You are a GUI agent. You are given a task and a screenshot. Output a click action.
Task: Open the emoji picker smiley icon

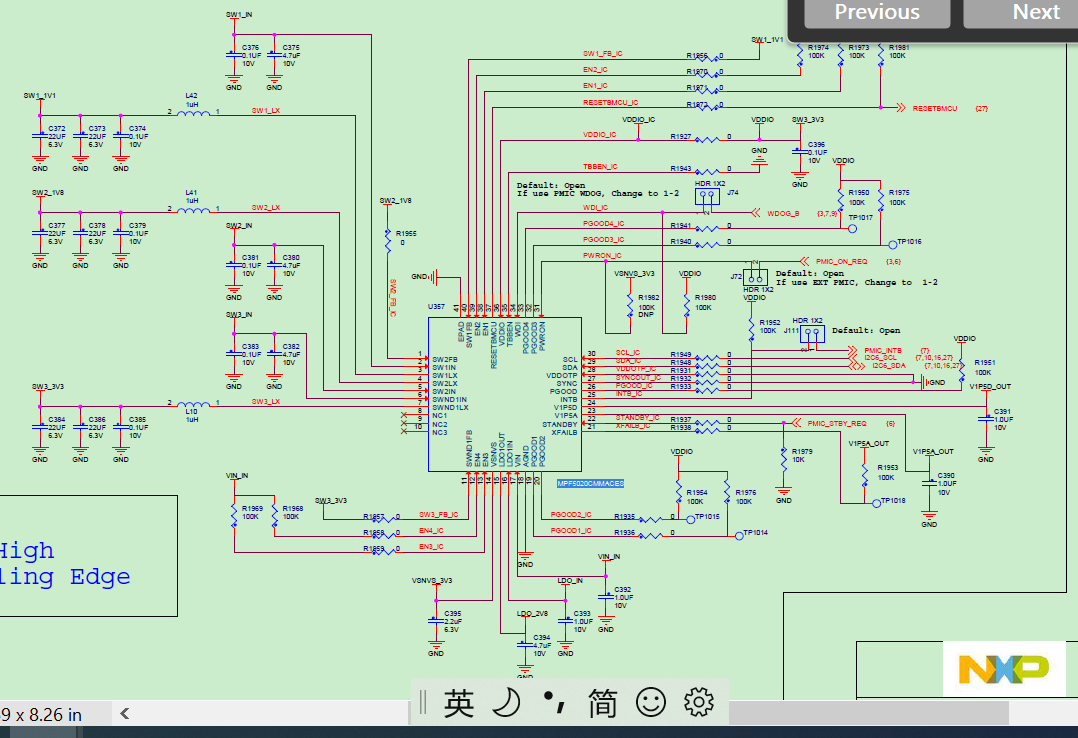click(x=650, y=703)
